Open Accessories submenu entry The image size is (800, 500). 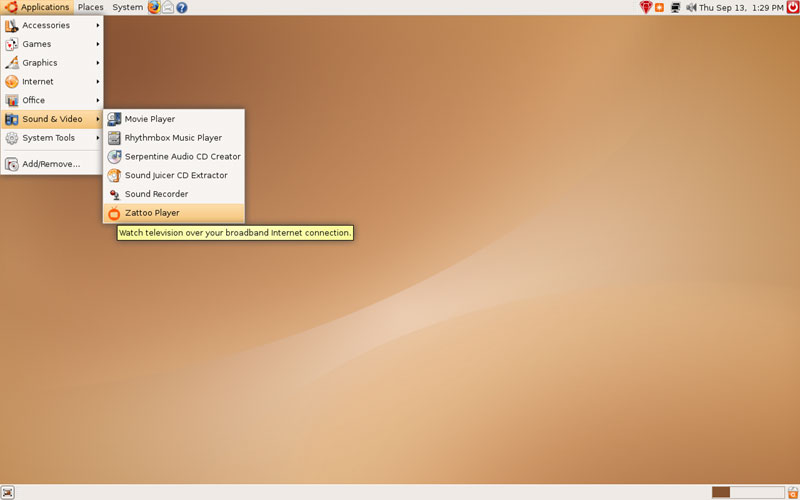(x=52, y=25)
